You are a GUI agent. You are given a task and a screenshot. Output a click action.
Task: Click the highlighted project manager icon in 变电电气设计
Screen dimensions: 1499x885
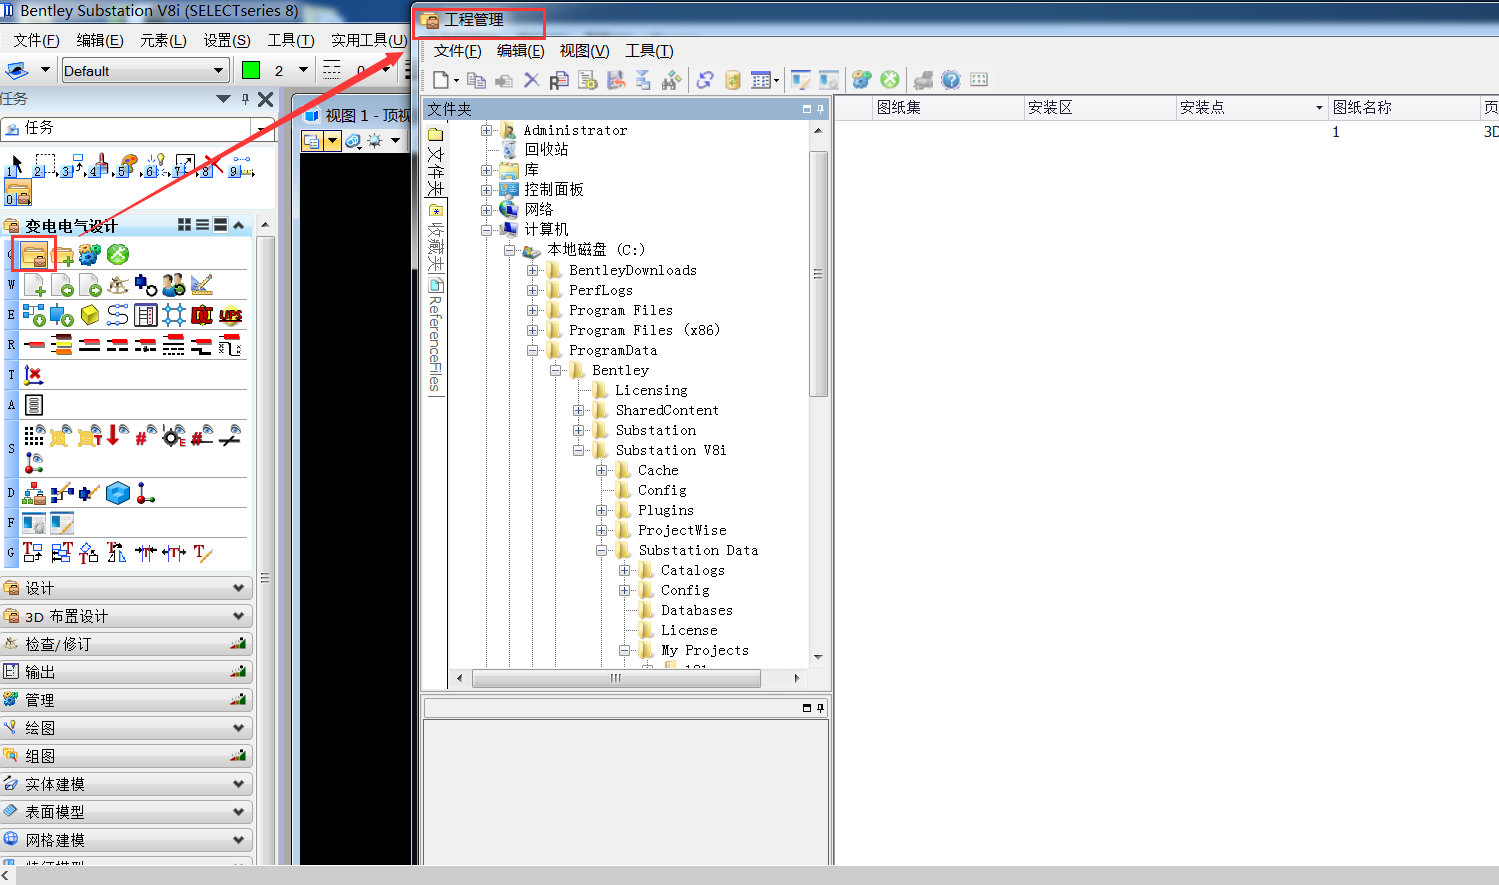[x=34, y=255]
